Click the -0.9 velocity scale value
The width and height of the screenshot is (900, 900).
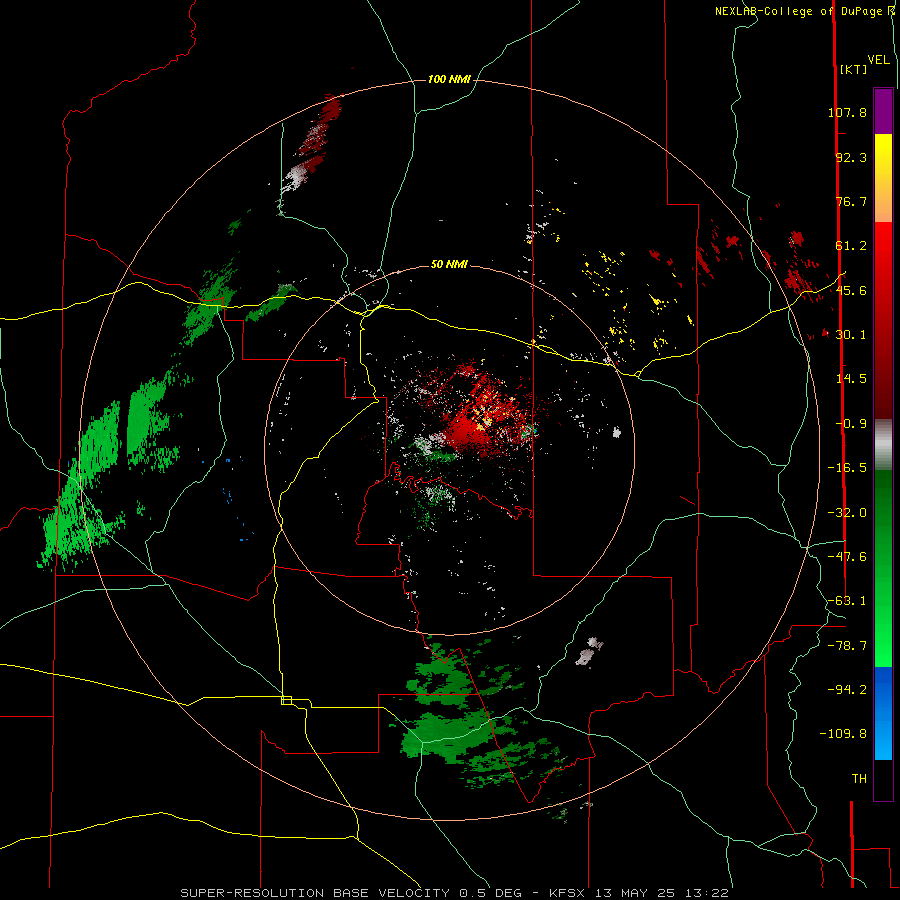pos(851,424)
